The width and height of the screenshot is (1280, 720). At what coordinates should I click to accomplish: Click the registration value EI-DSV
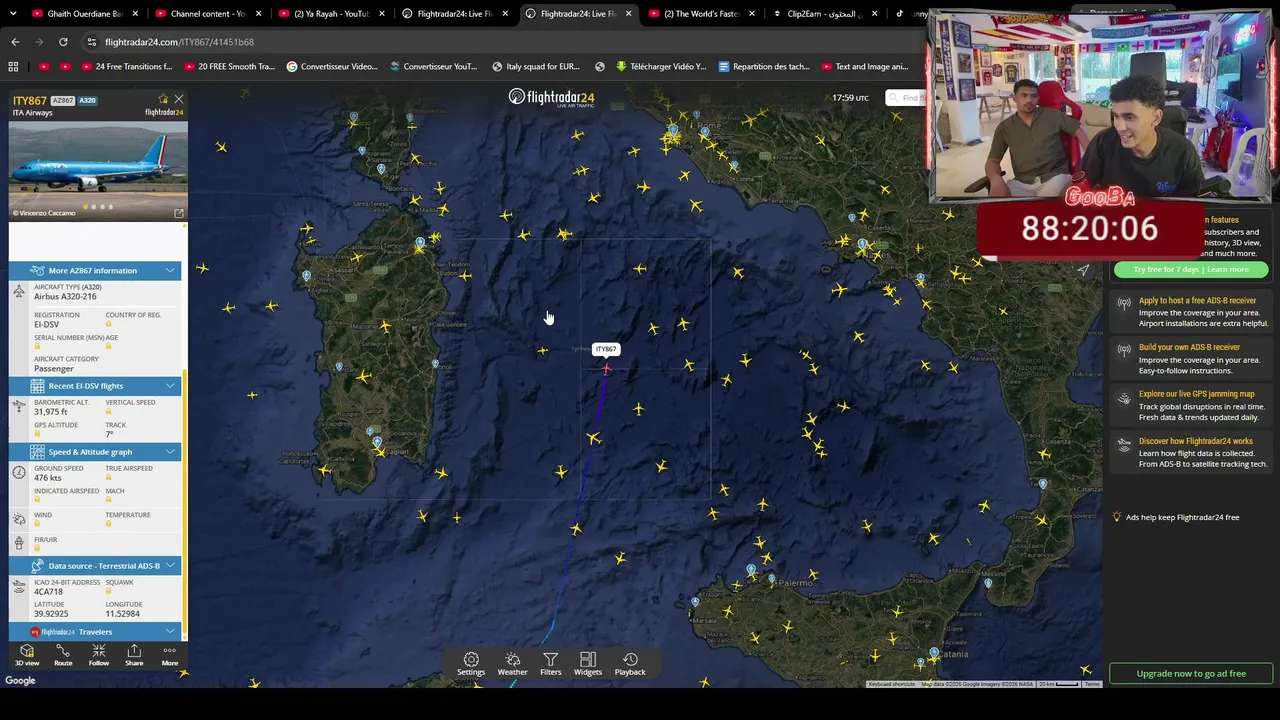(47, 325)
